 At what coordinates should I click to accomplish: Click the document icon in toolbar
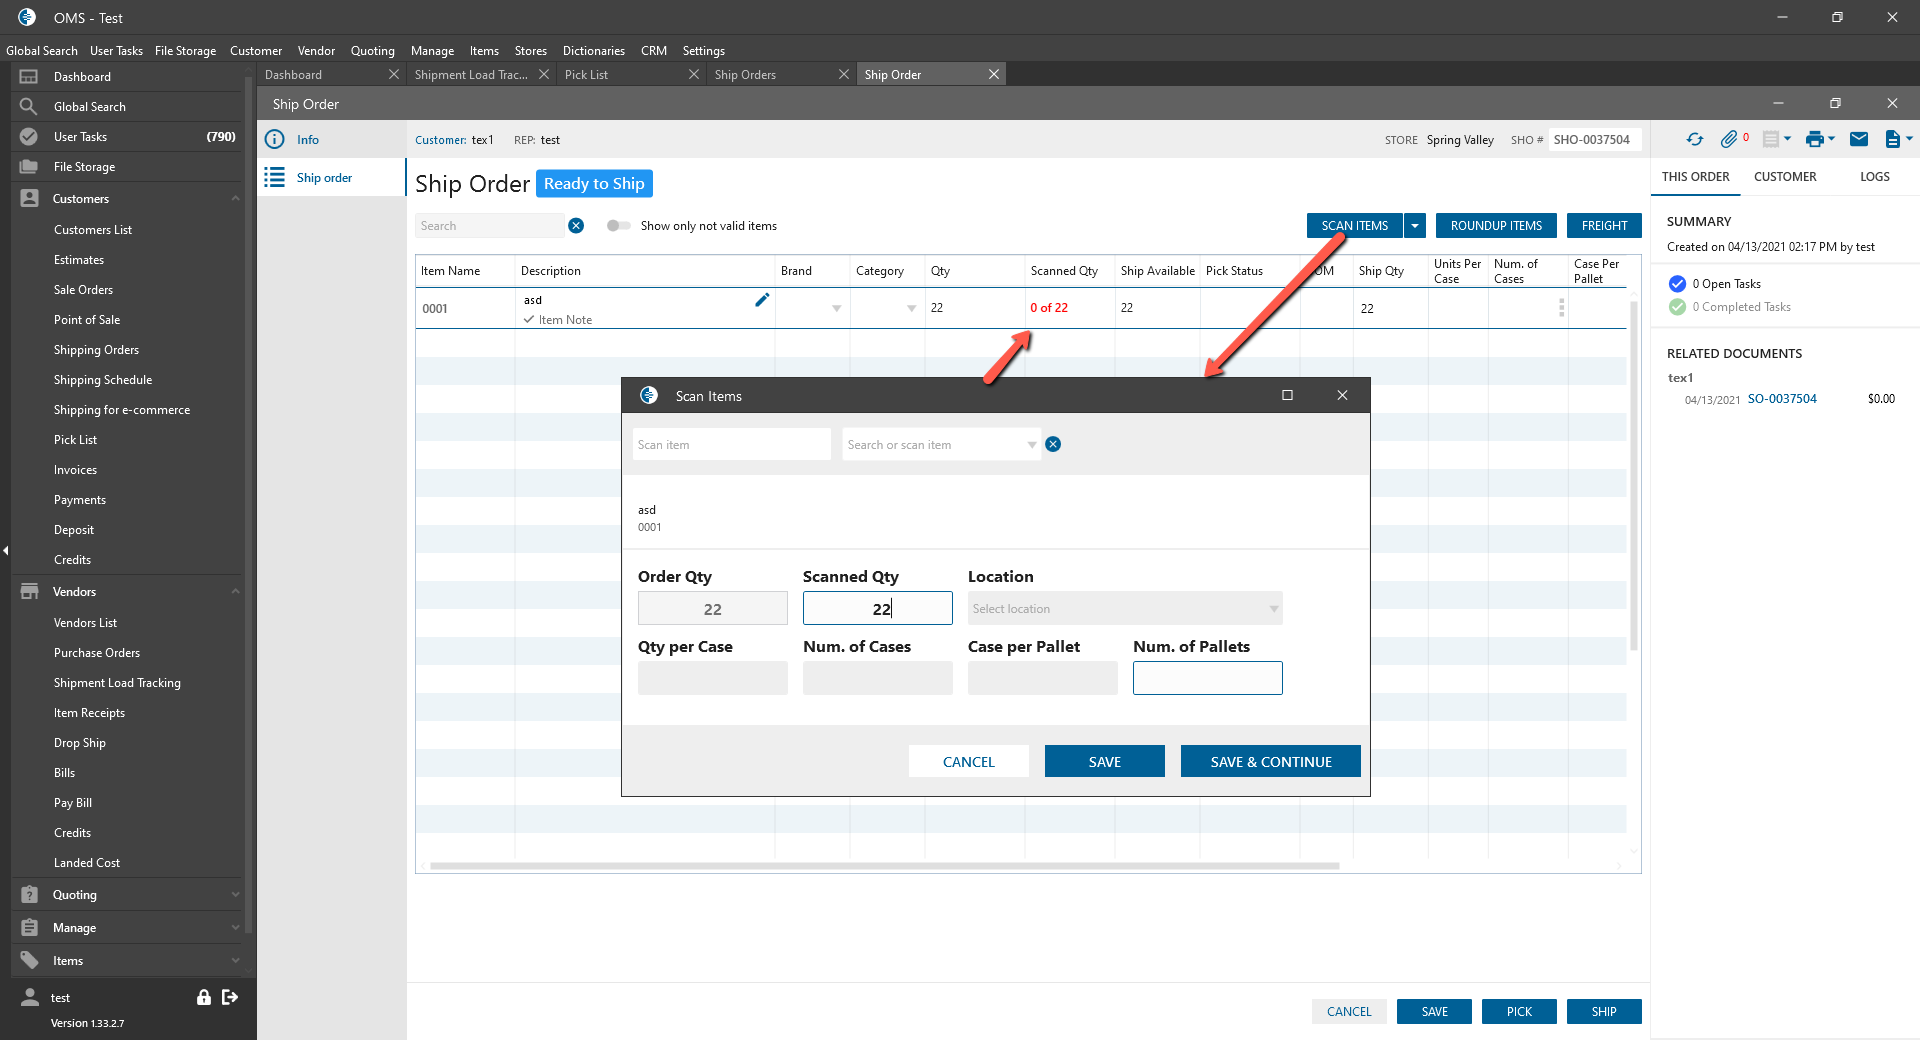click(x=1892, y=140)
